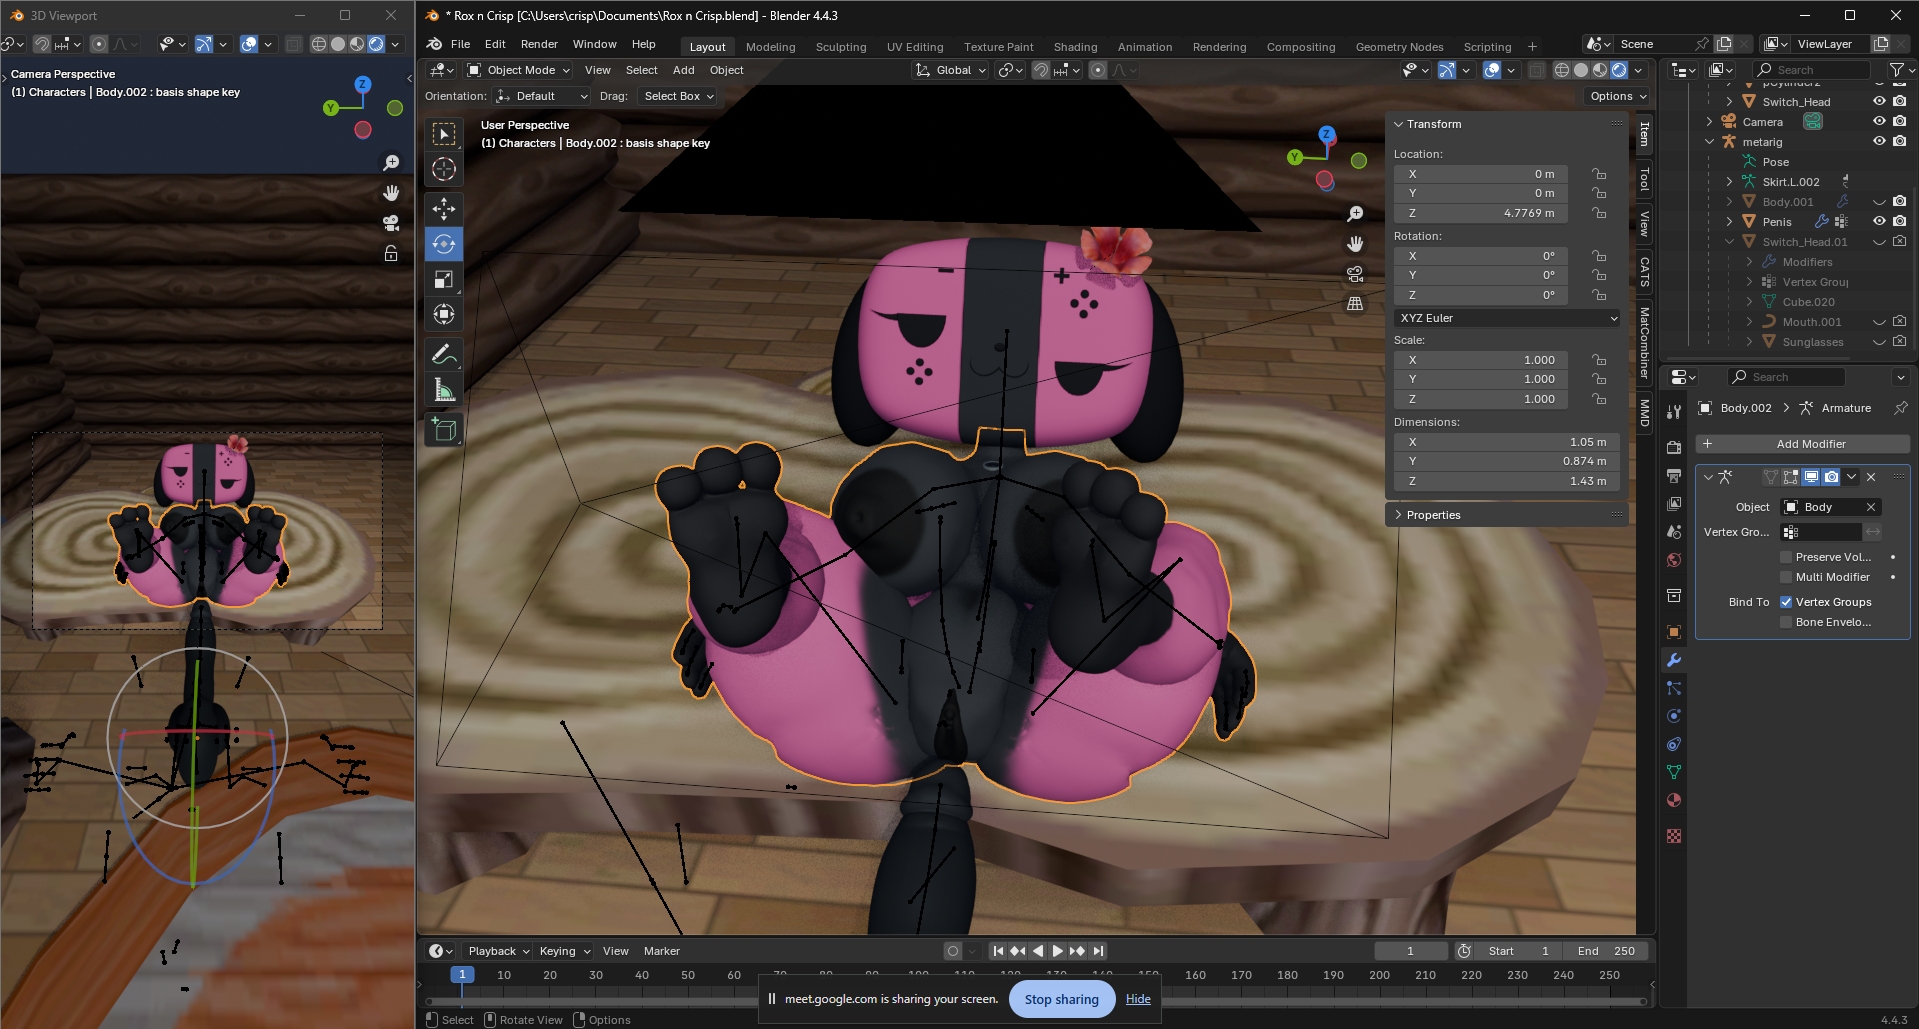The image size is (1919, 1029).
Task: Hide the Camera object using eye icon
Action: [x=1879, y=122]
